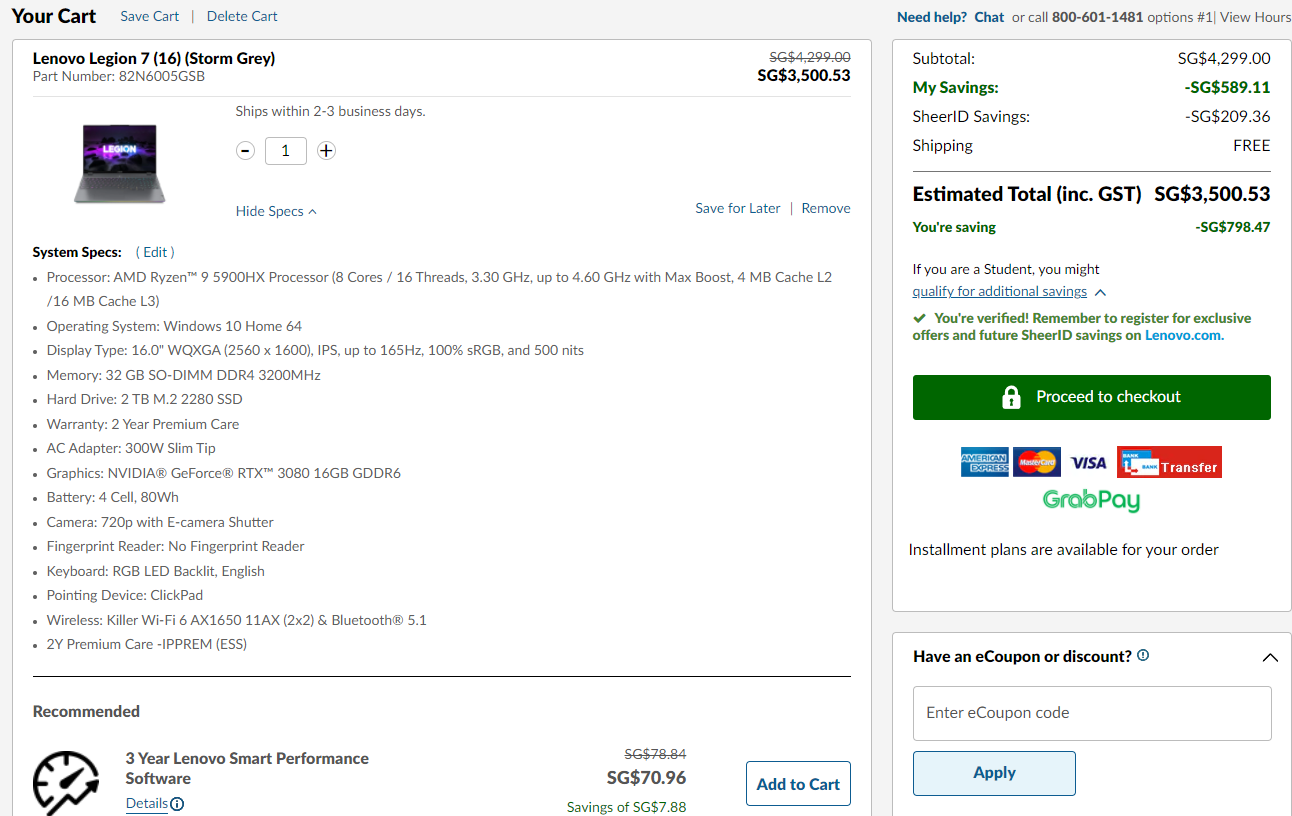The image size is (1292, 816).
Task: Collapse eCoupon section with chevron
Action: [x=1270, y=658]
